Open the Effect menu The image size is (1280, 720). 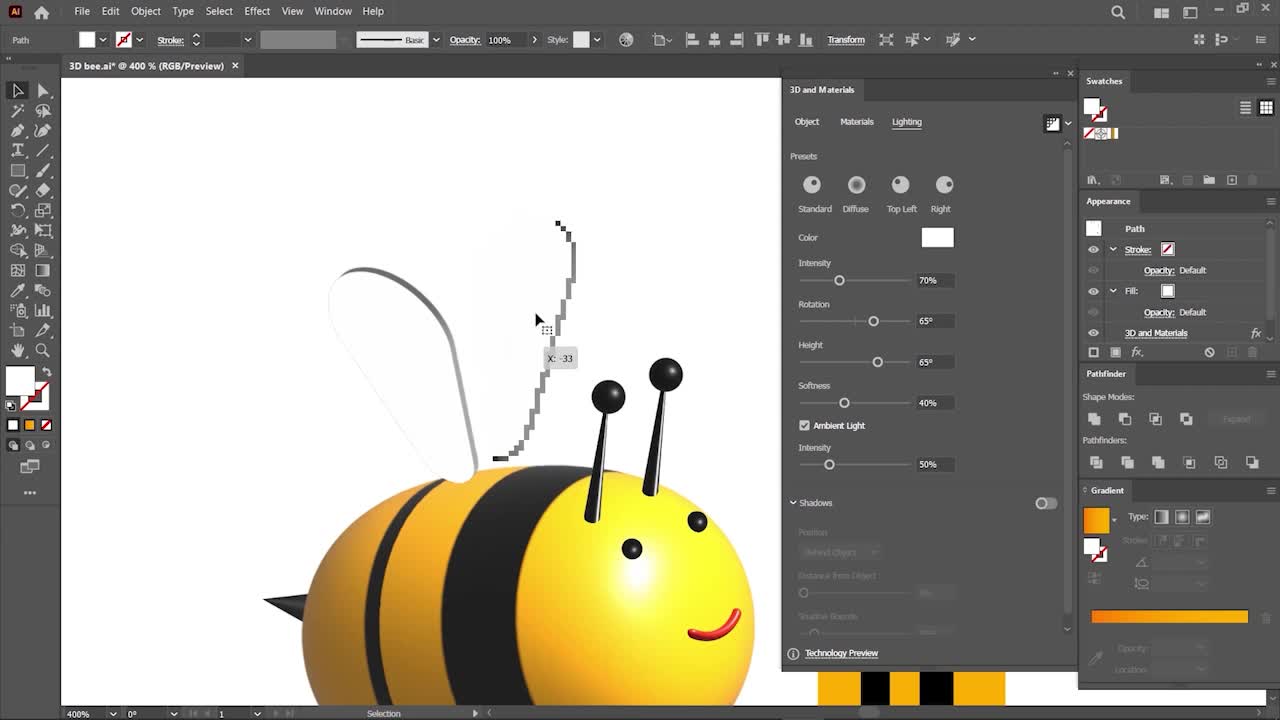257,11
